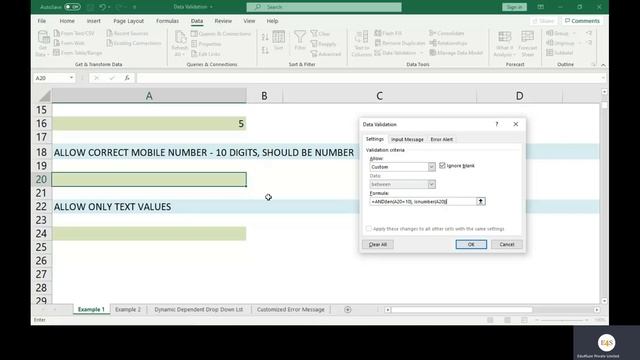Click Clear filter
This screenshot has height=360, width=640.
(x=320, y=33)
